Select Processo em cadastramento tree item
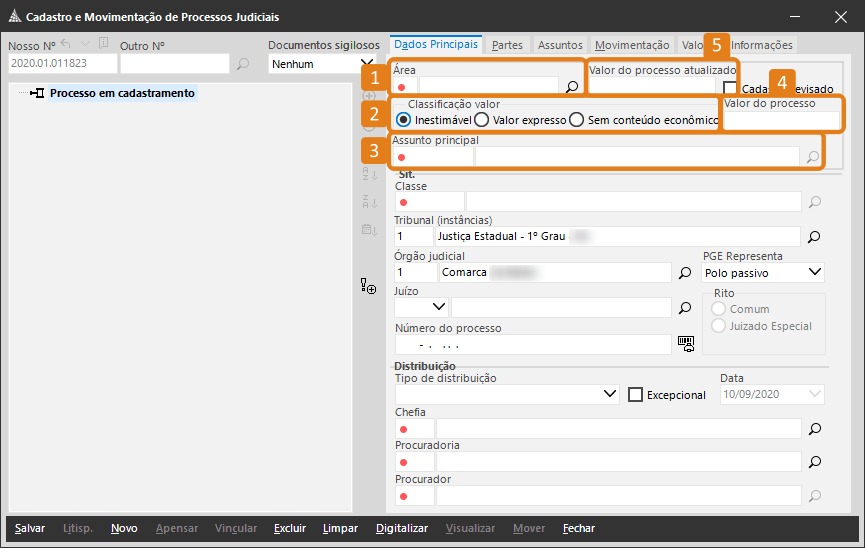 point(122,93)
